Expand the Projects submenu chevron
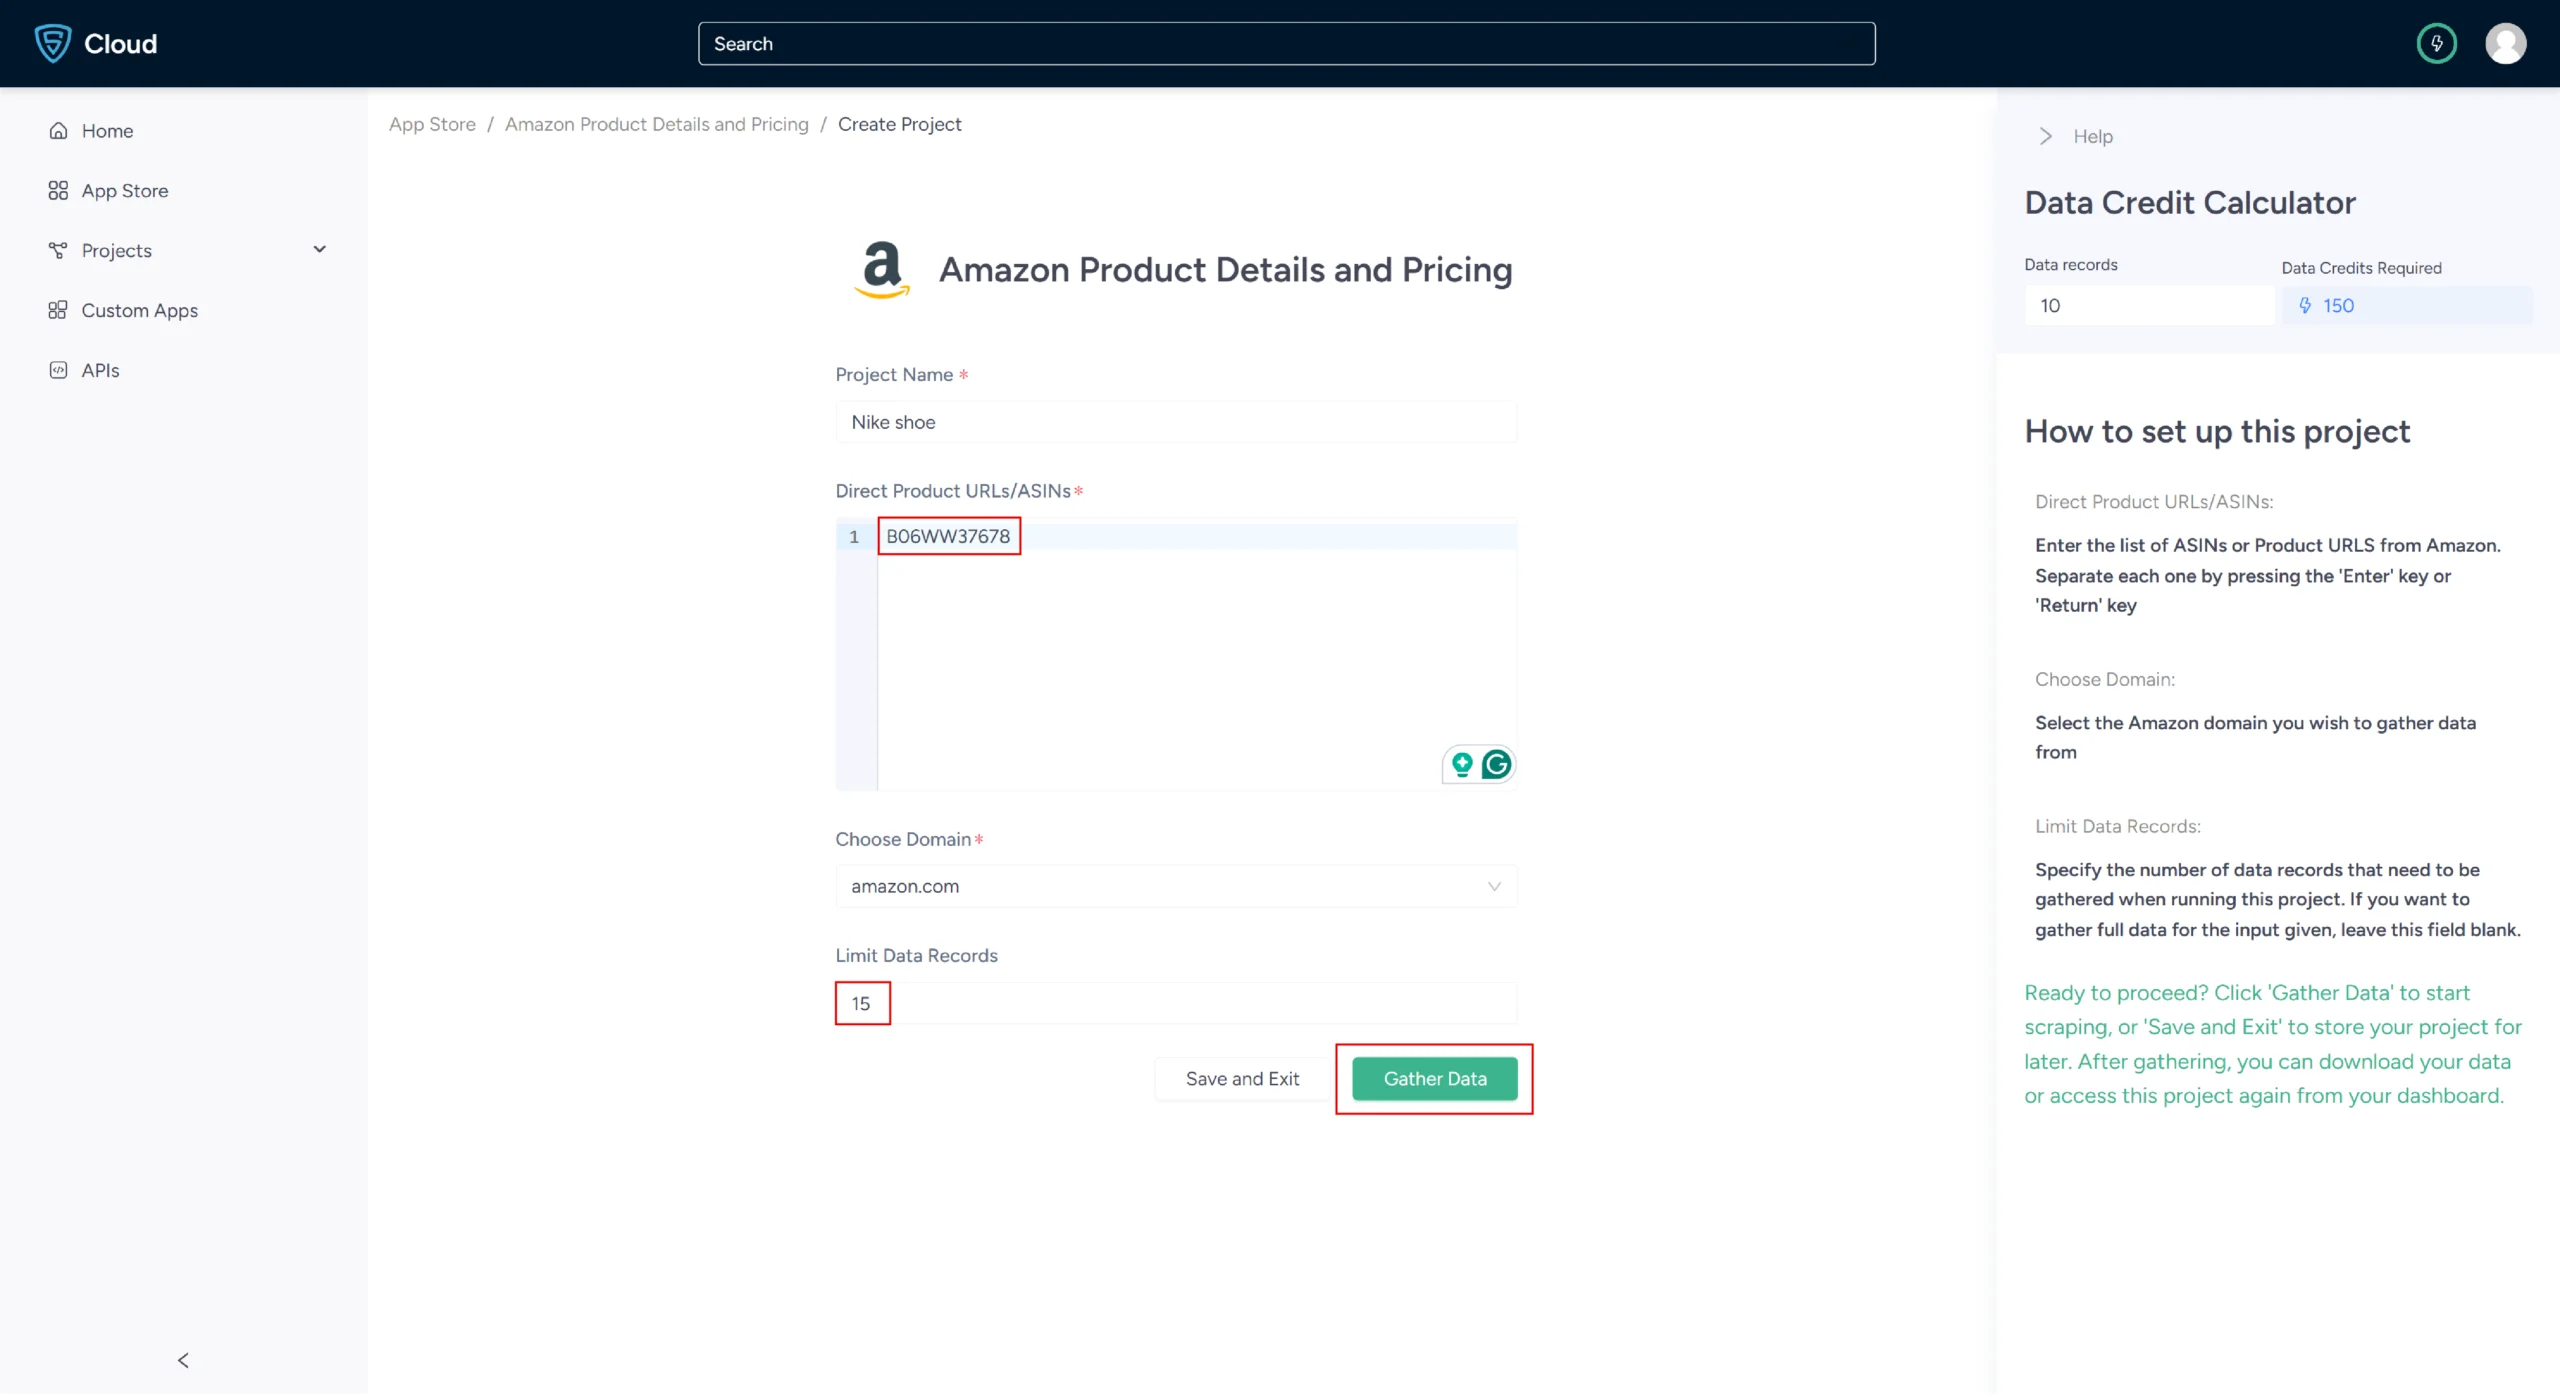This screenshot has width=2560, height=1397. (320, 250)
